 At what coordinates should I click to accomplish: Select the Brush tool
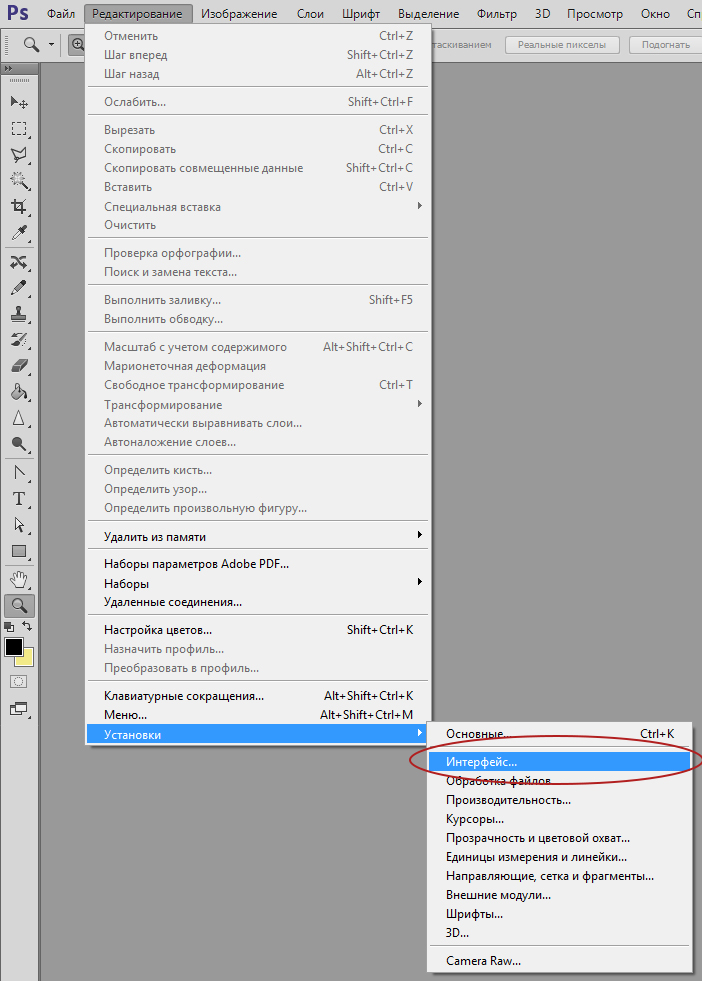[19, 288]
